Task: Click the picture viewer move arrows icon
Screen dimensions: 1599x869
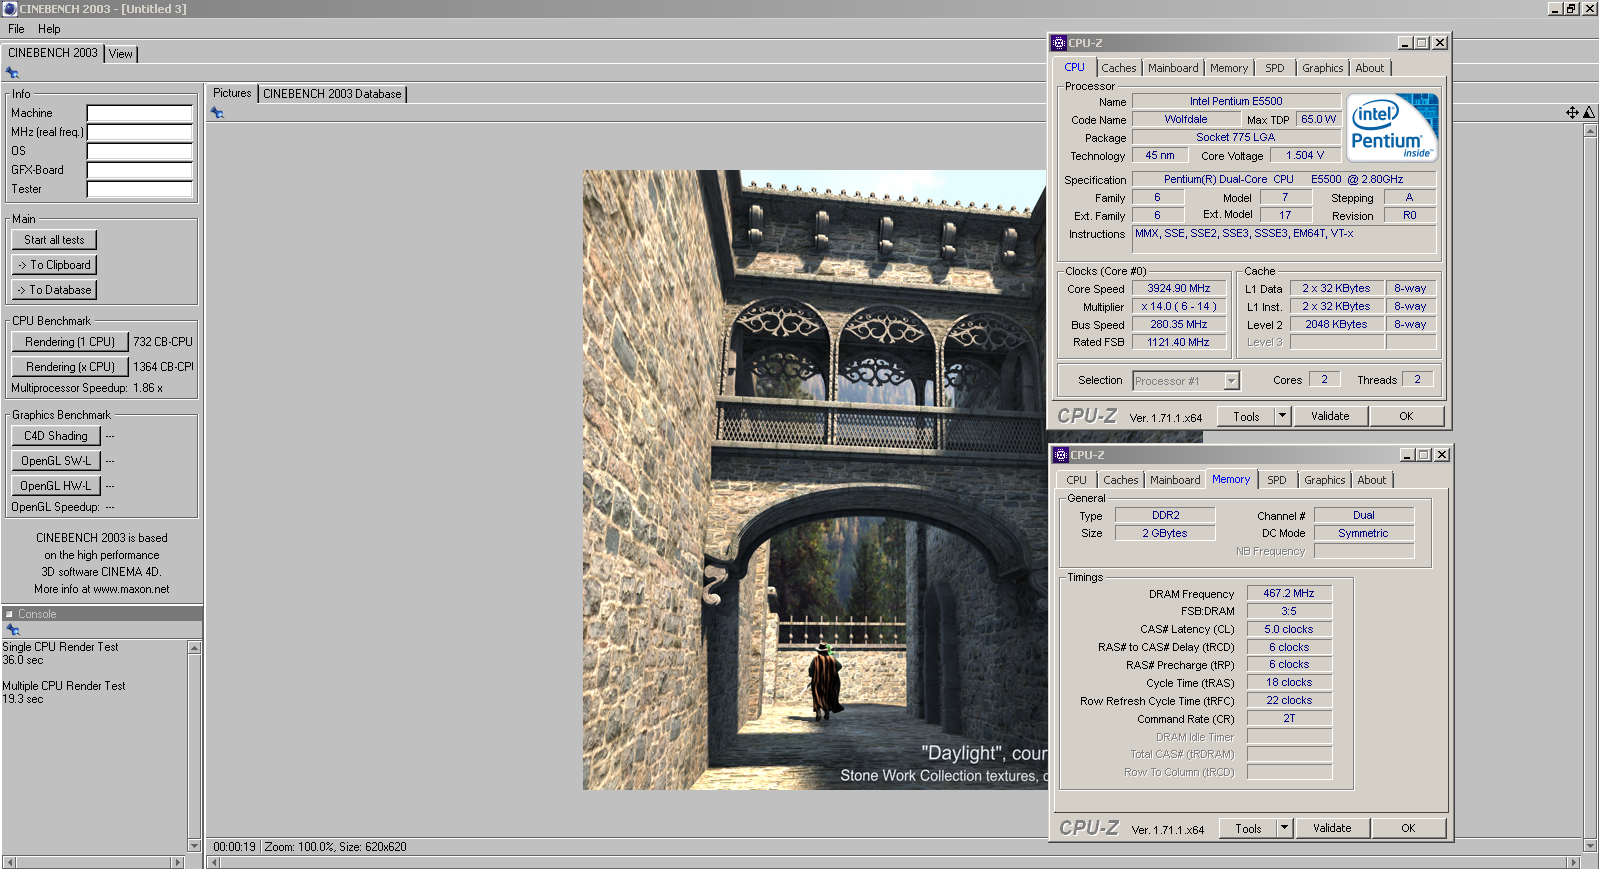Action: 1572,112
